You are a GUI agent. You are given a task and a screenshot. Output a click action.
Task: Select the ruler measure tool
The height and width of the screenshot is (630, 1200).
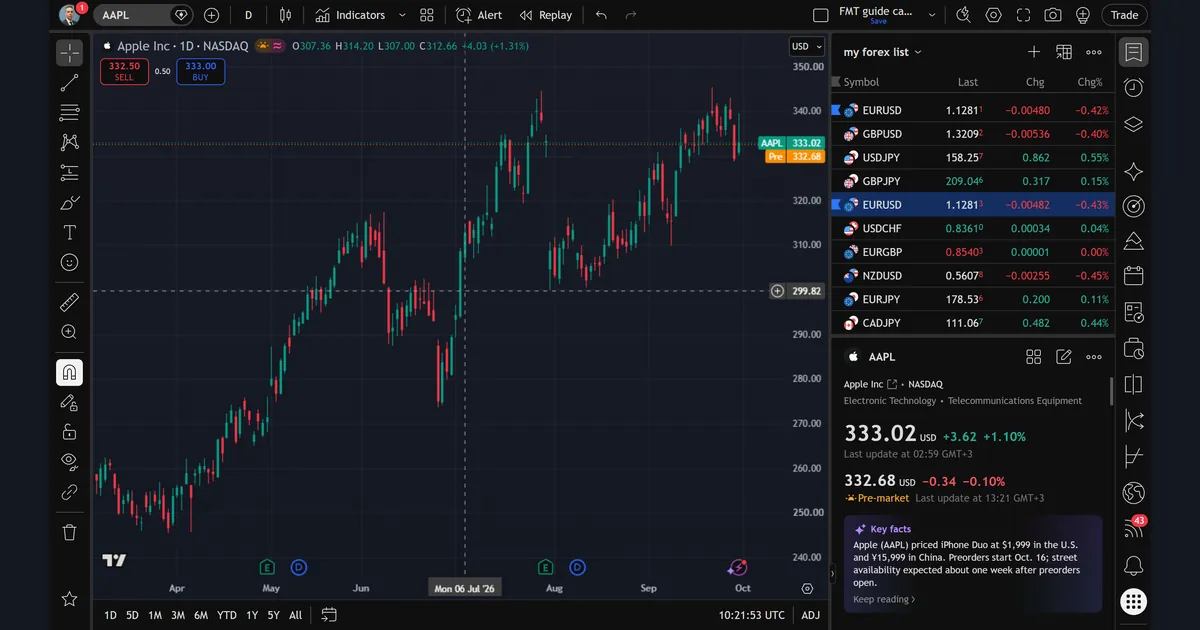click(x=69, y=302)
